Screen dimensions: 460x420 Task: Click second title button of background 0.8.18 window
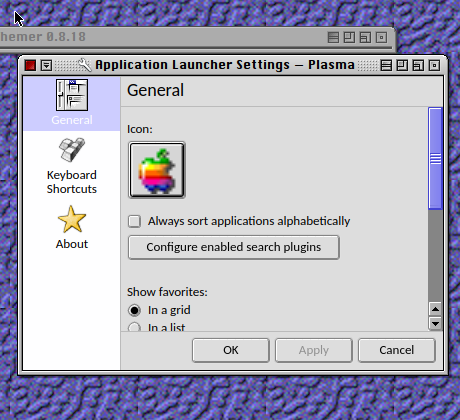(349, 37)
